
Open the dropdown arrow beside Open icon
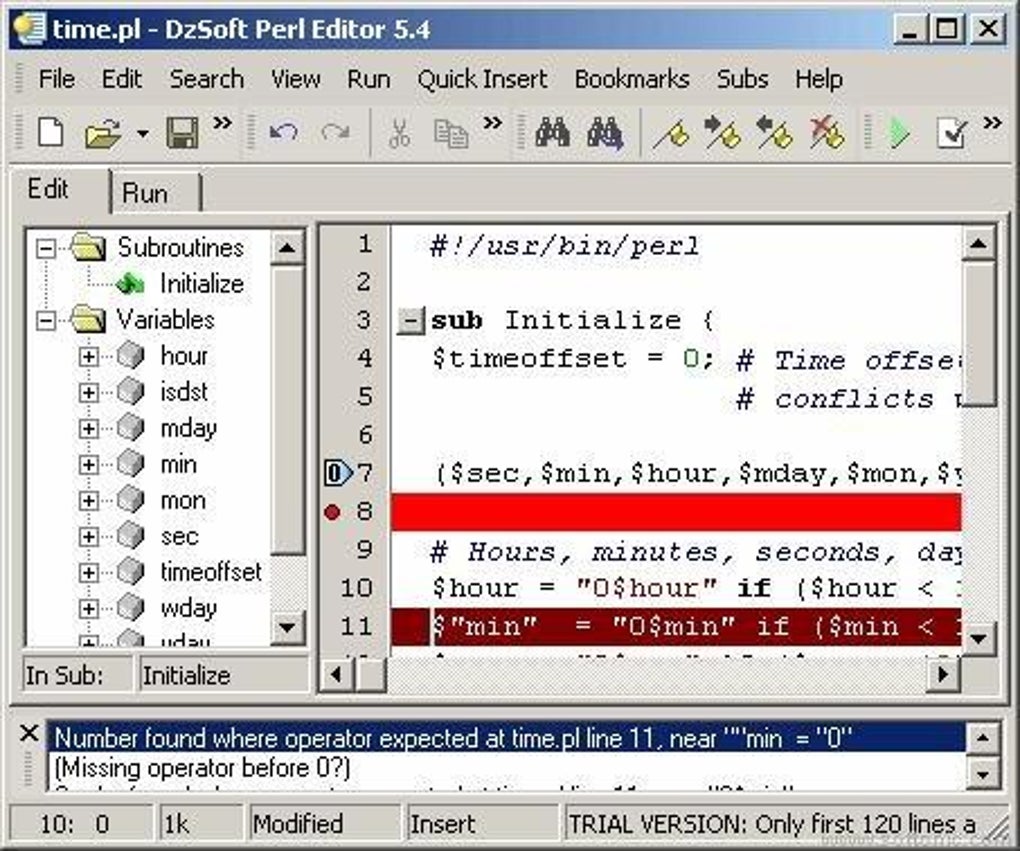click(x=142, y=134)
